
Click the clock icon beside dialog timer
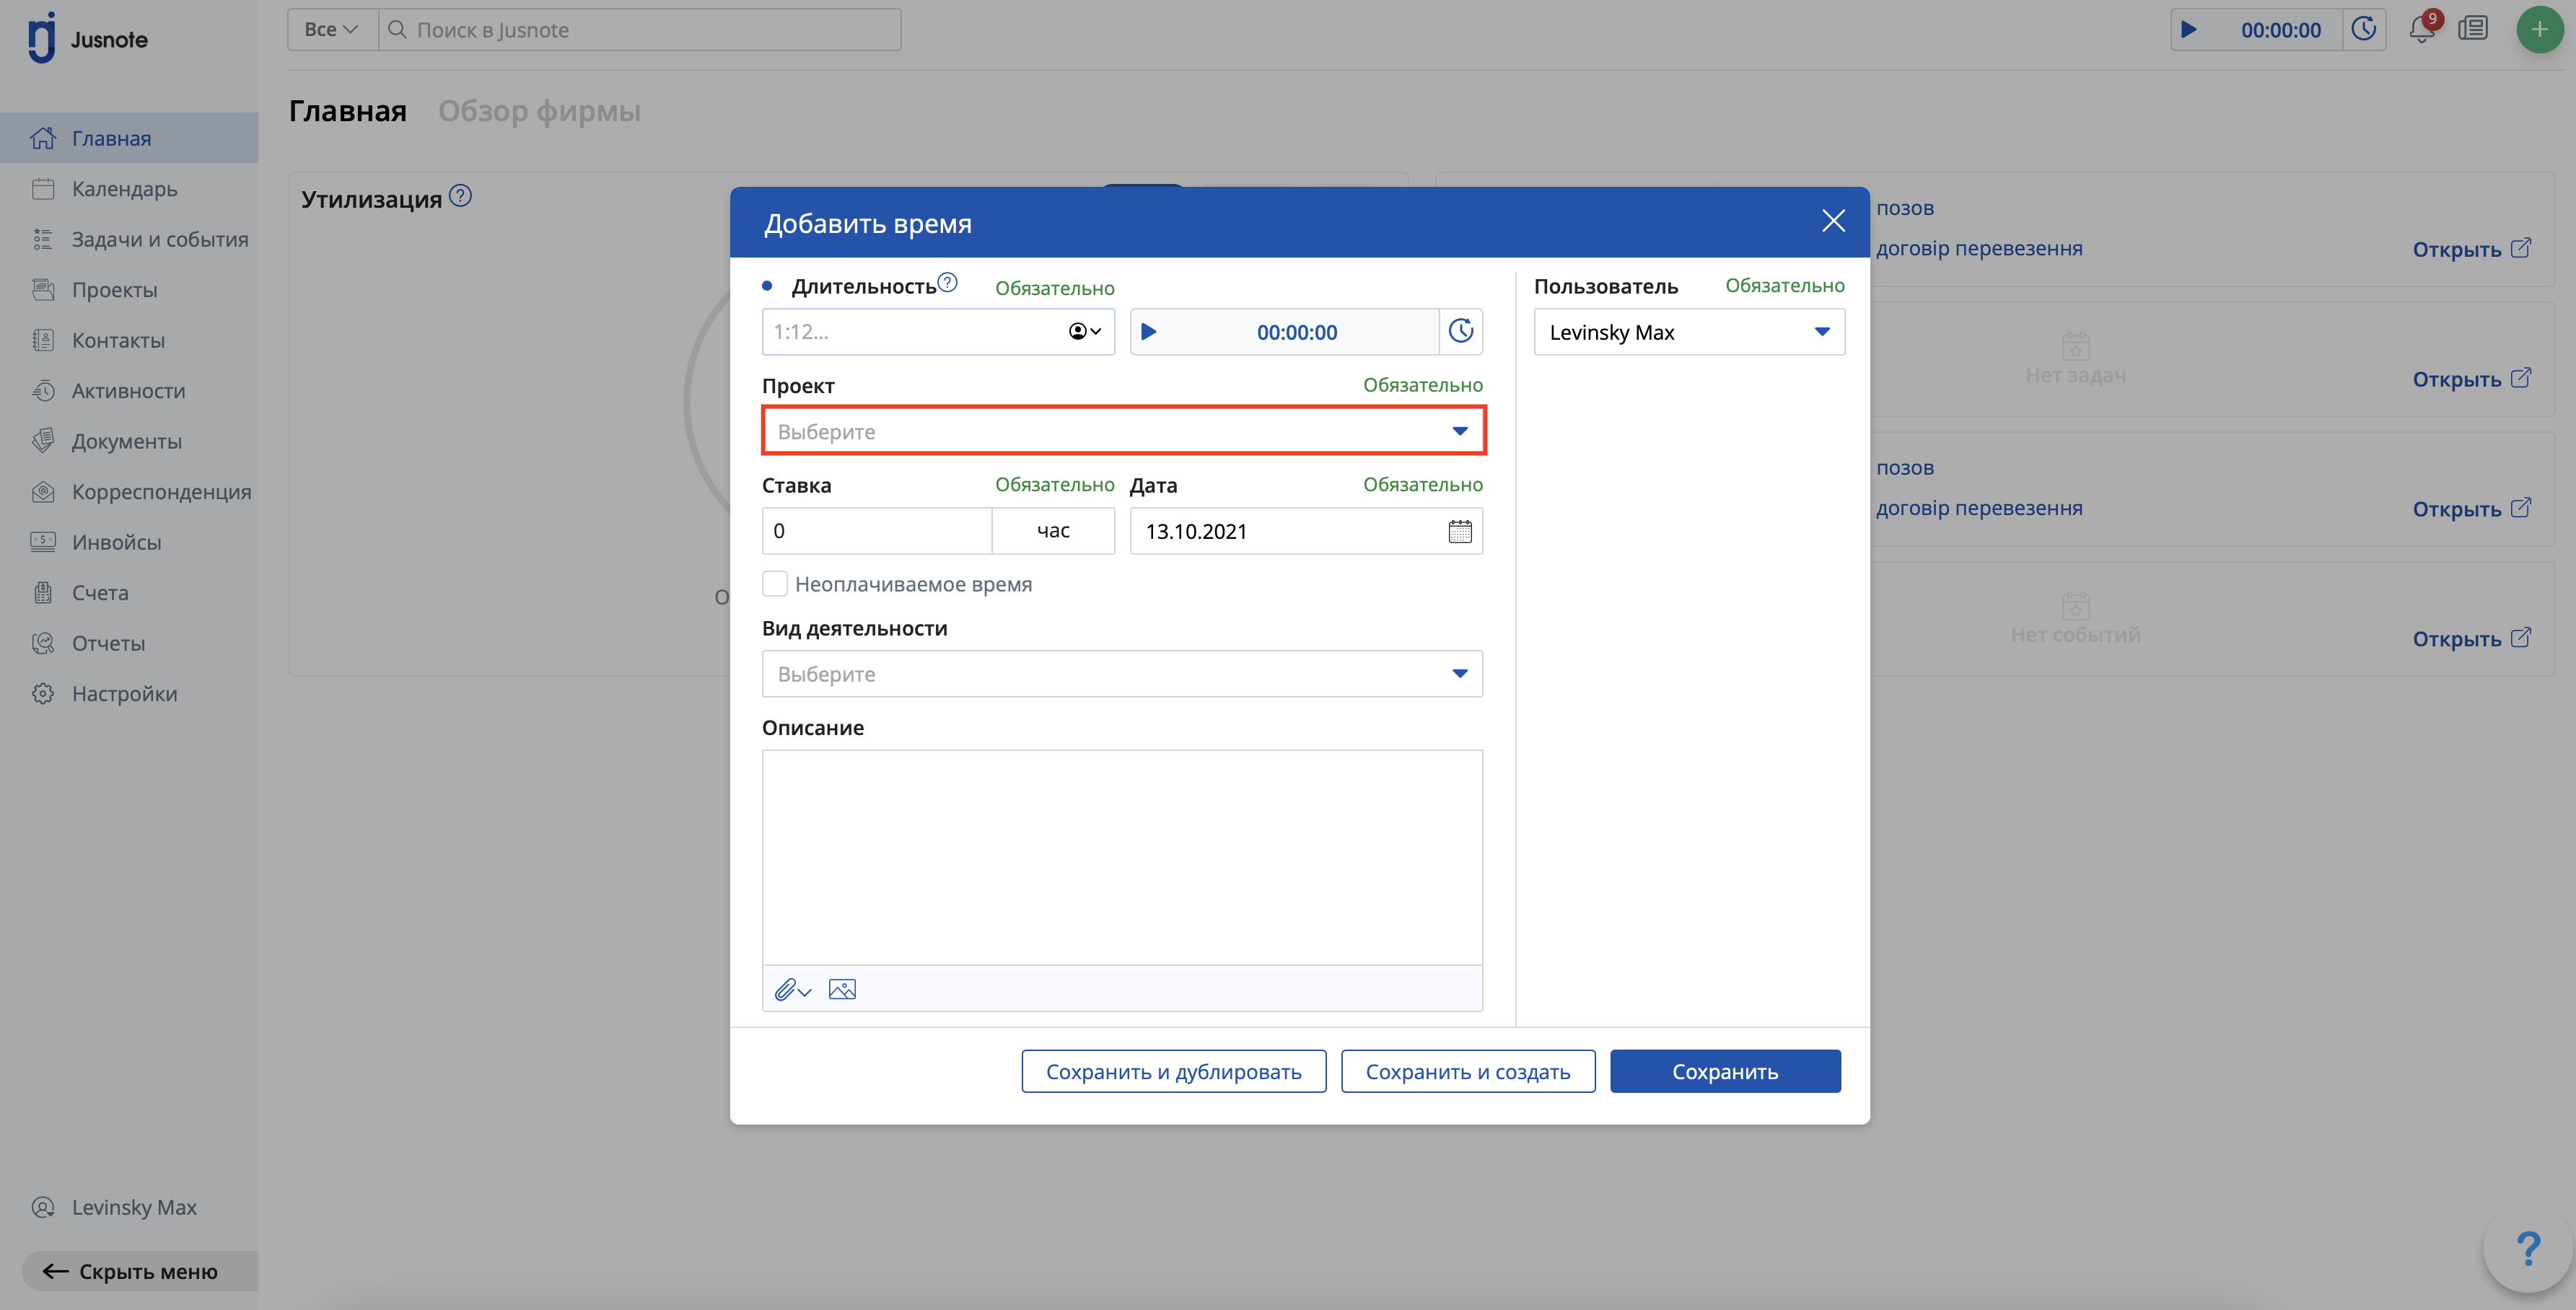pos(1461,332)
